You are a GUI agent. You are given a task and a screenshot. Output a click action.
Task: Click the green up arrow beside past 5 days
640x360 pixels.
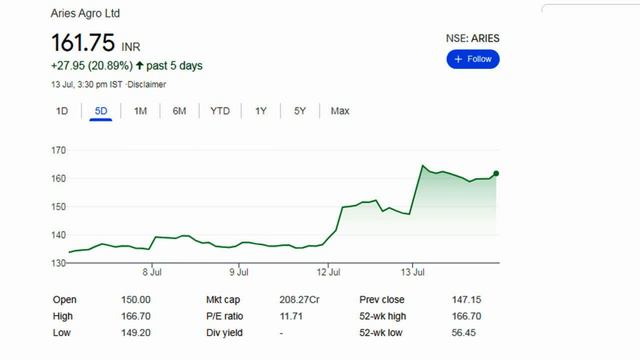click(x=140, y=65)
